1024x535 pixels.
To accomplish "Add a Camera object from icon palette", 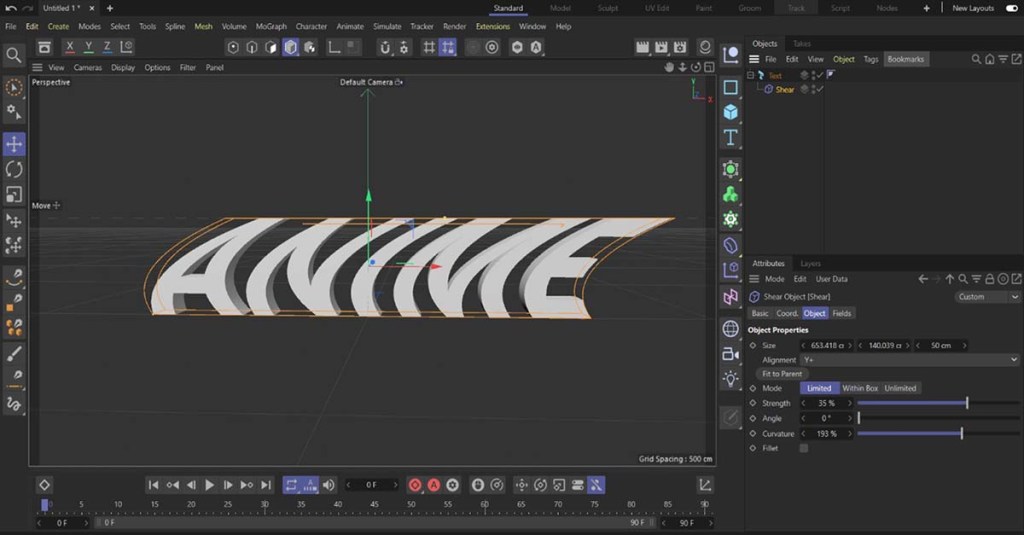I will coord(731,354).
